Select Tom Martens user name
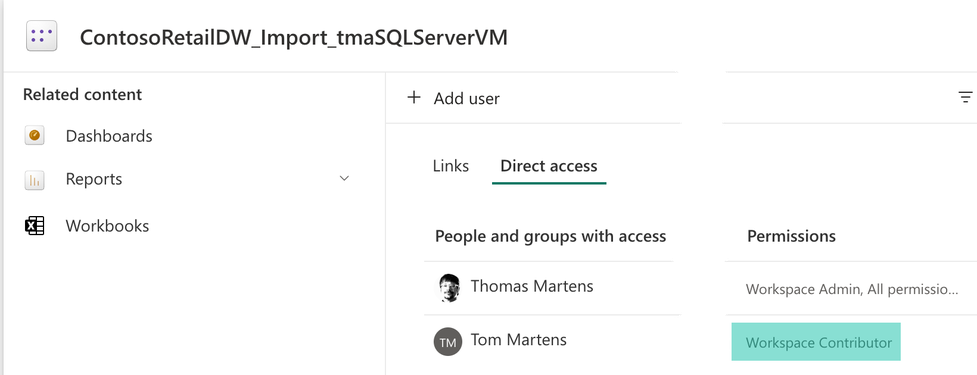The width and height of the screenshot is (977, 375). (518, 339)
